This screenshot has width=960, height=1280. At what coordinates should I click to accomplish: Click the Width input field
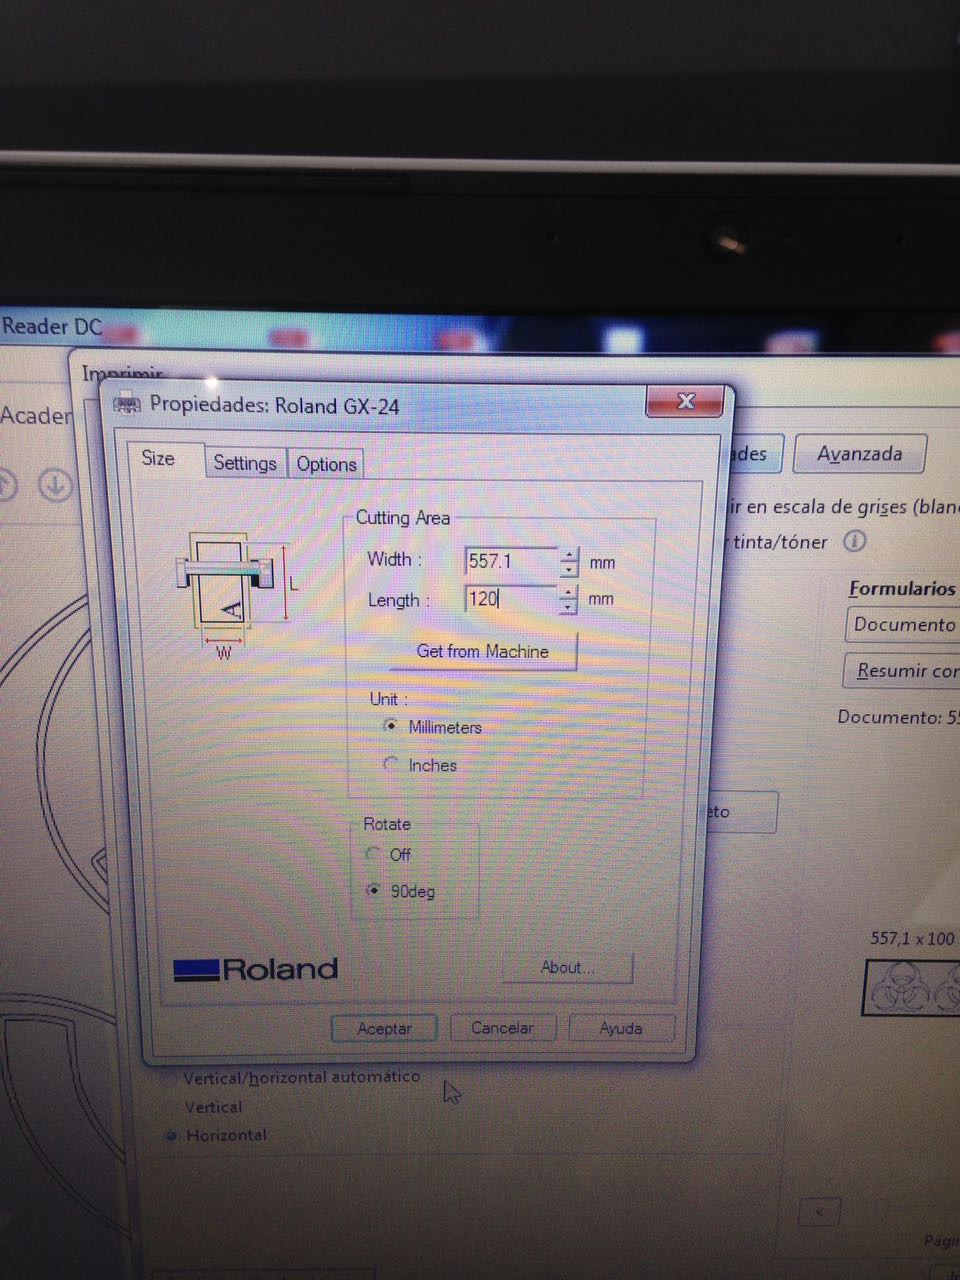(x=511, y=561)
